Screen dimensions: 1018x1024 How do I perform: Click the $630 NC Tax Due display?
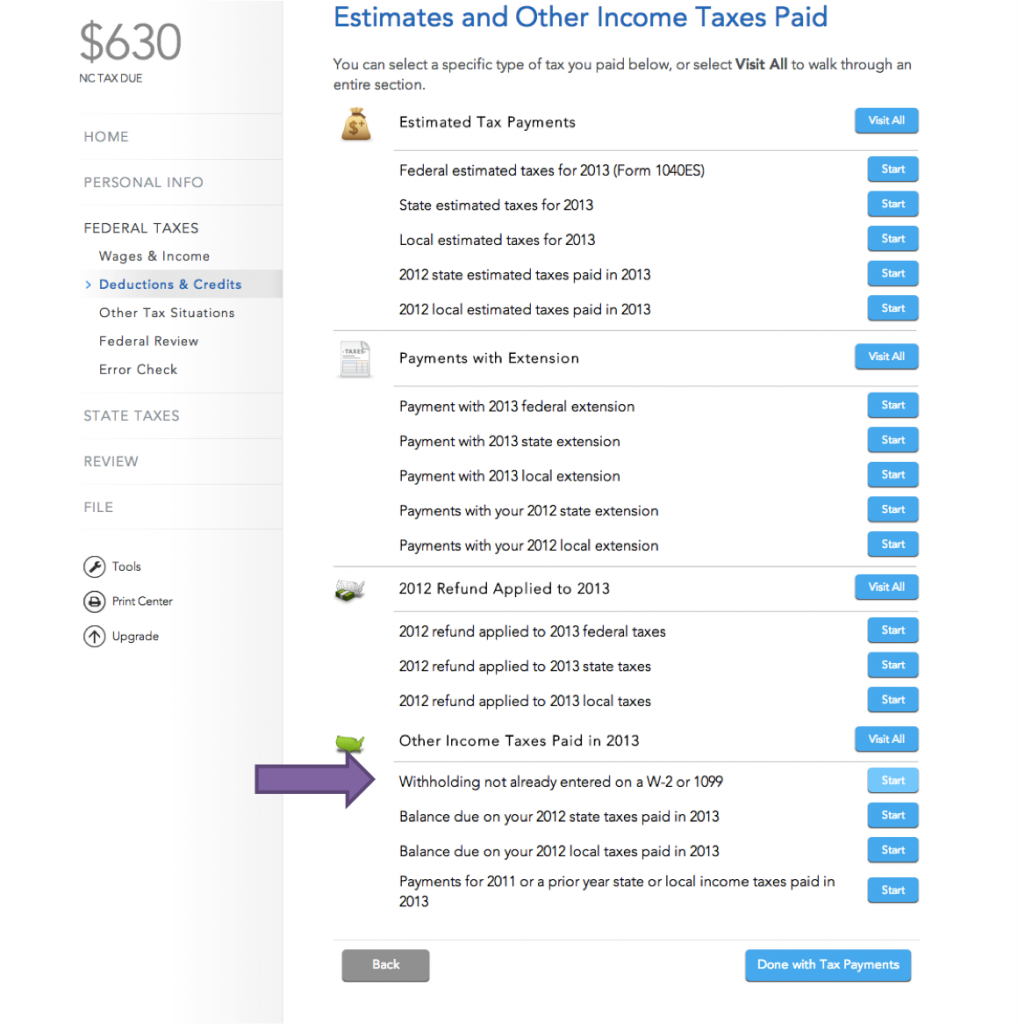[x=130, y=48]
